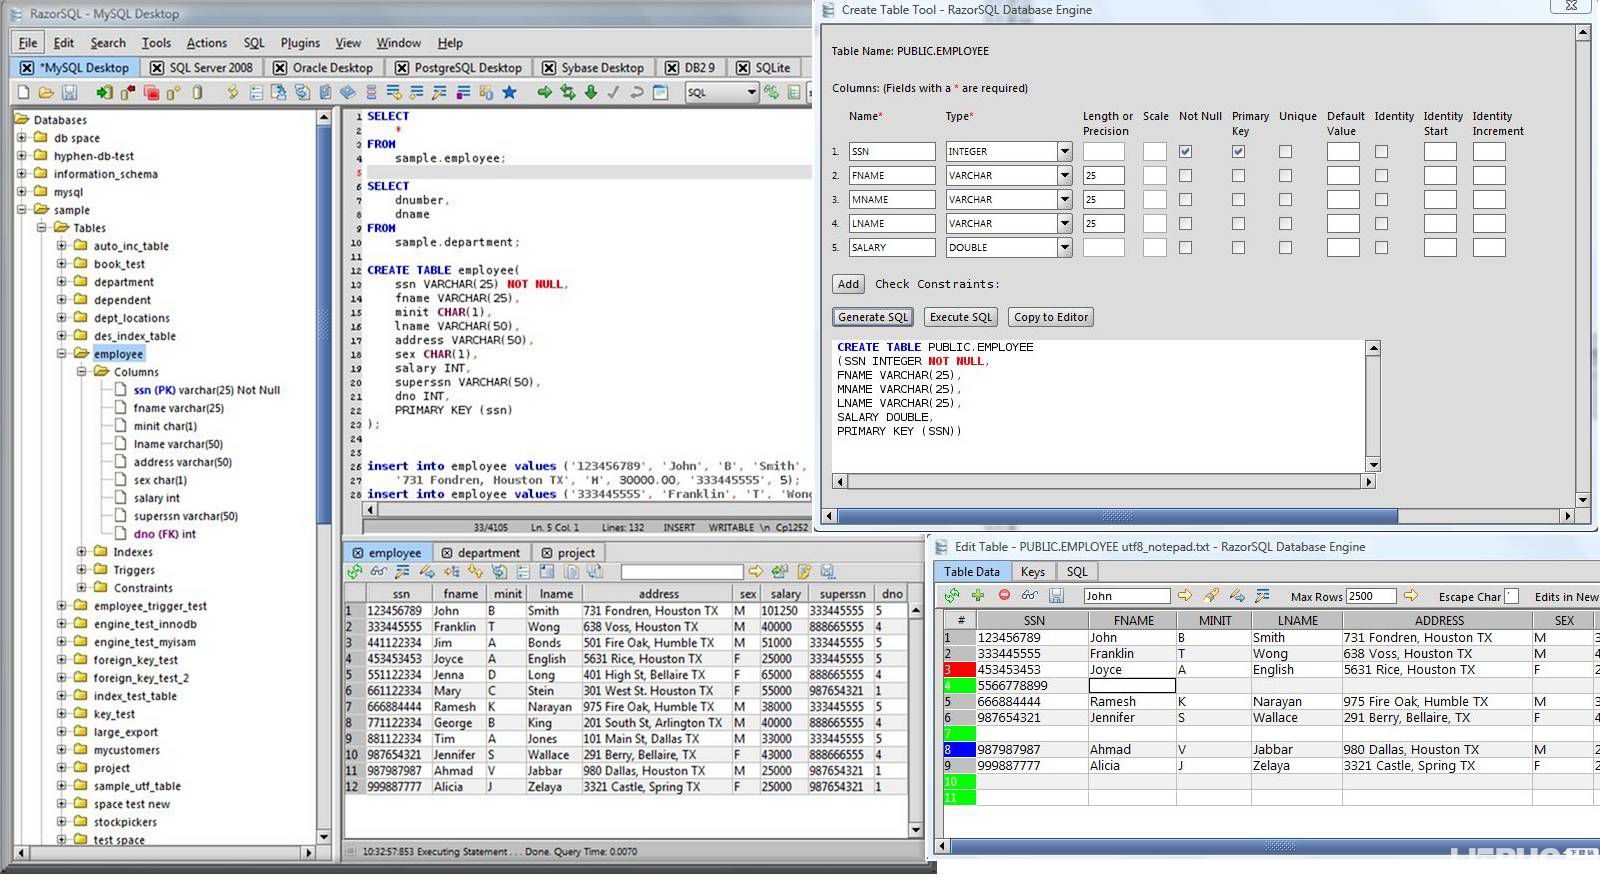Switch to the SQL Server 2008 tab
The width and height of the screenshot is (1600, 882).
point(201,68)
